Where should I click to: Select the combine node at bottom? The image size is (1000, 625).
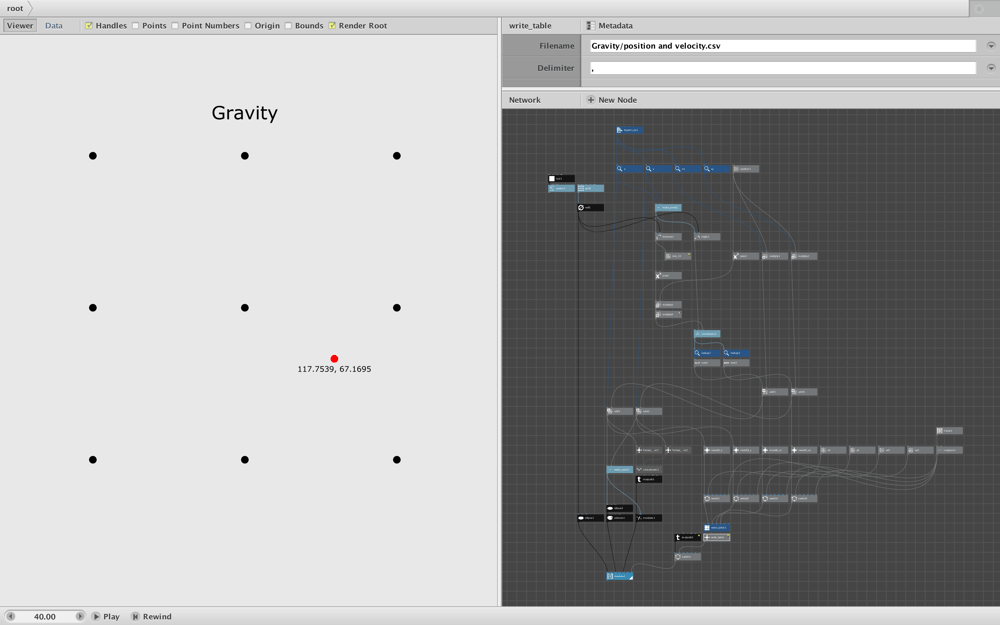click(619, 576)
